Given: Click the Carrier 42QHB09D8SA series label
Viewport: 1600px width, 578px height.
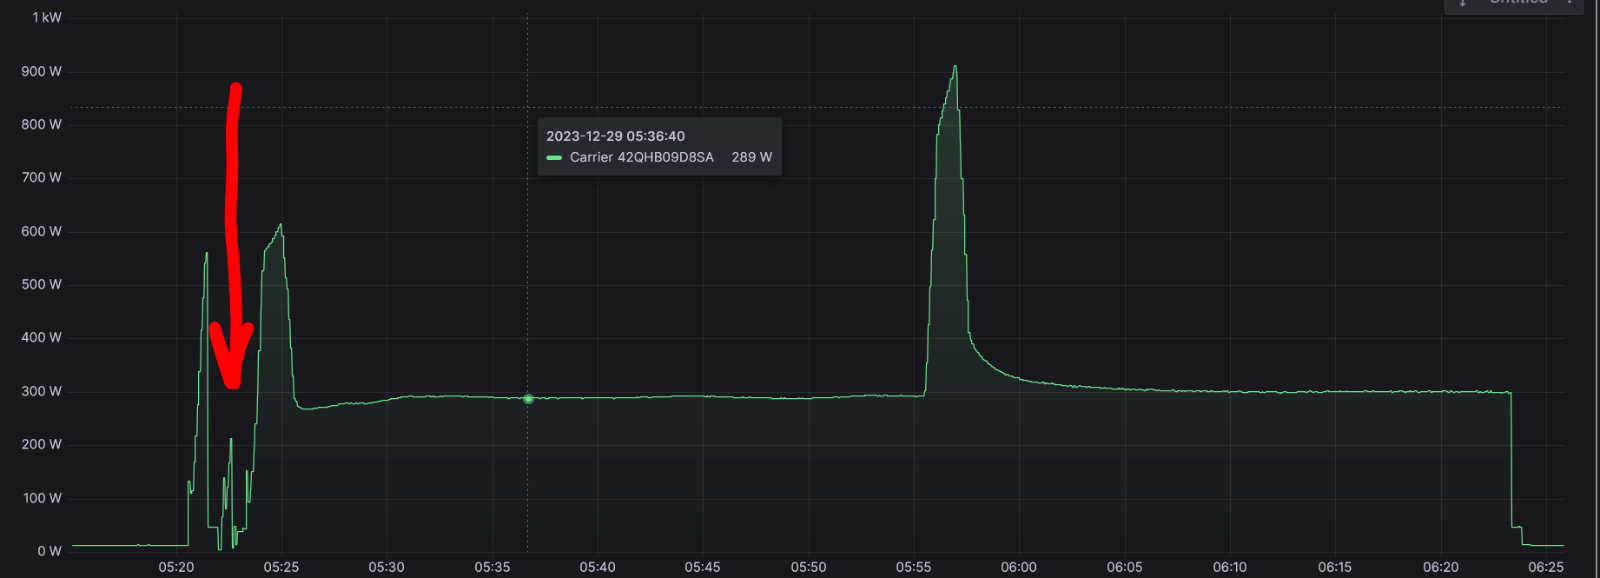Looking at the screenshot, I should 642,158.
